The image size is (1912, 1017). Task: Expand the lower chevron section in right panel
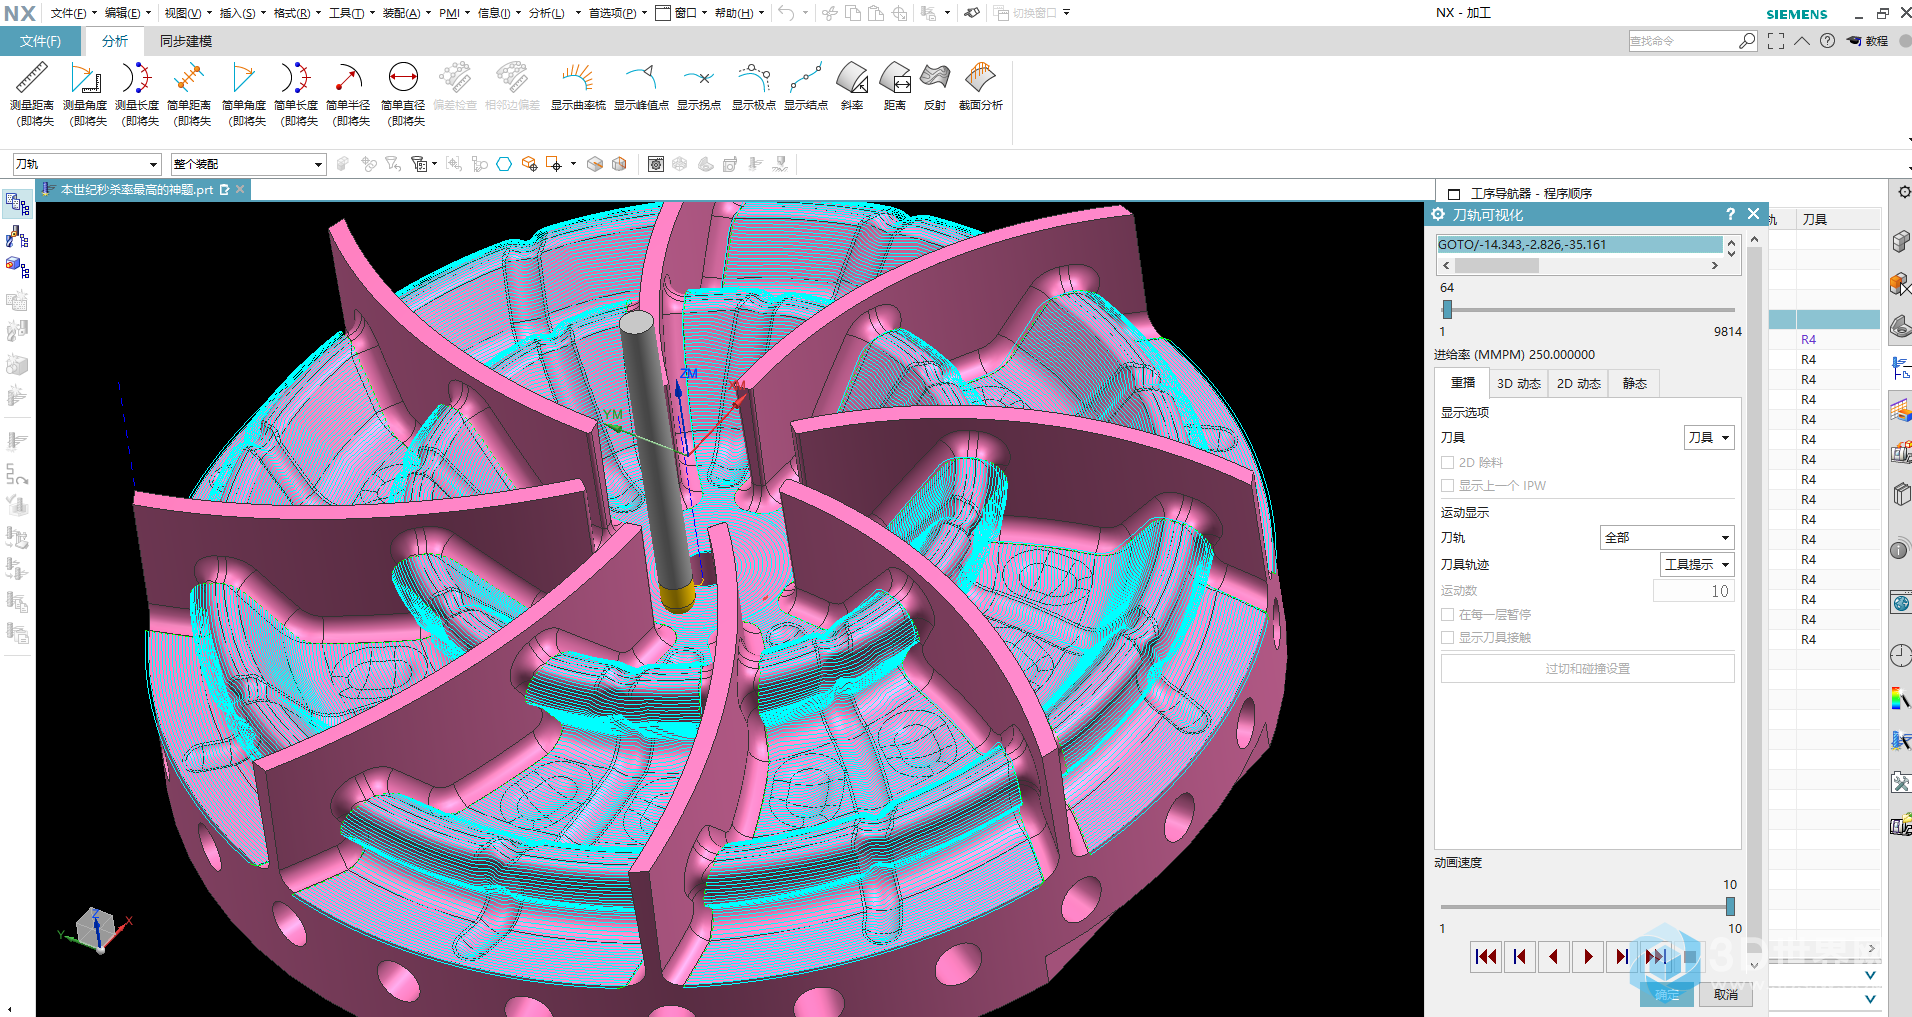pyautogui.click(x=1870, y=998)
